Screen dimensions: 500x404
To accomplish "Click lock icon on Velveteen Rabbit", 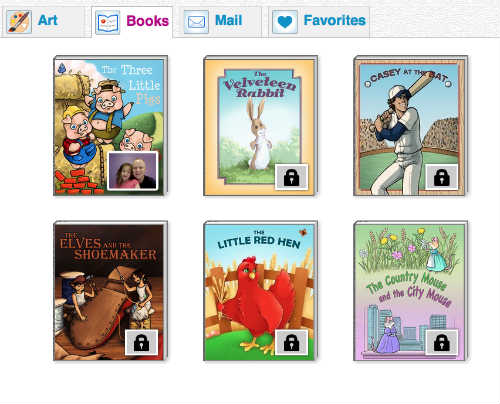I will 291,177.
